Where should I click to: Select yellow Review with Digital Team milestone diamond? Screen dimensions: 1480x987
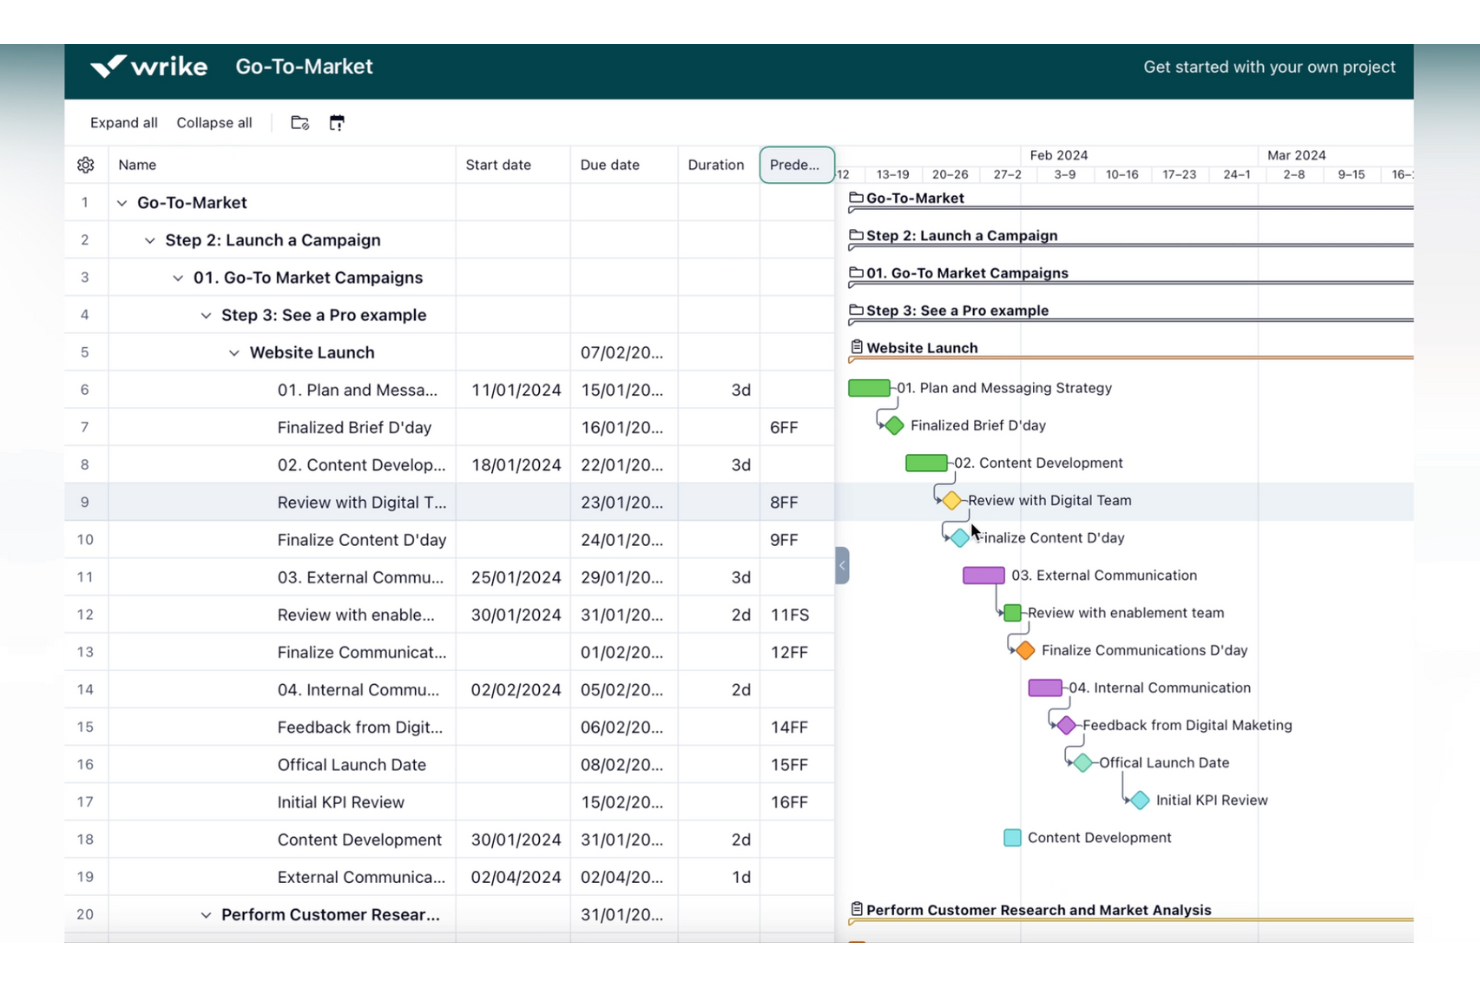(x=951, y=500)
